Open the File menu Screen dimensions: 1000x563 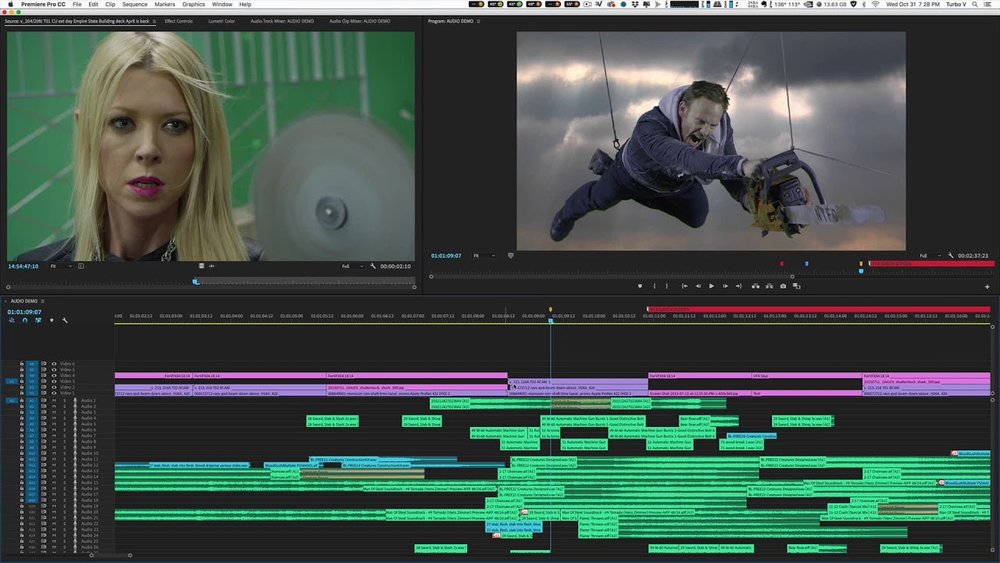coord(77,4)
